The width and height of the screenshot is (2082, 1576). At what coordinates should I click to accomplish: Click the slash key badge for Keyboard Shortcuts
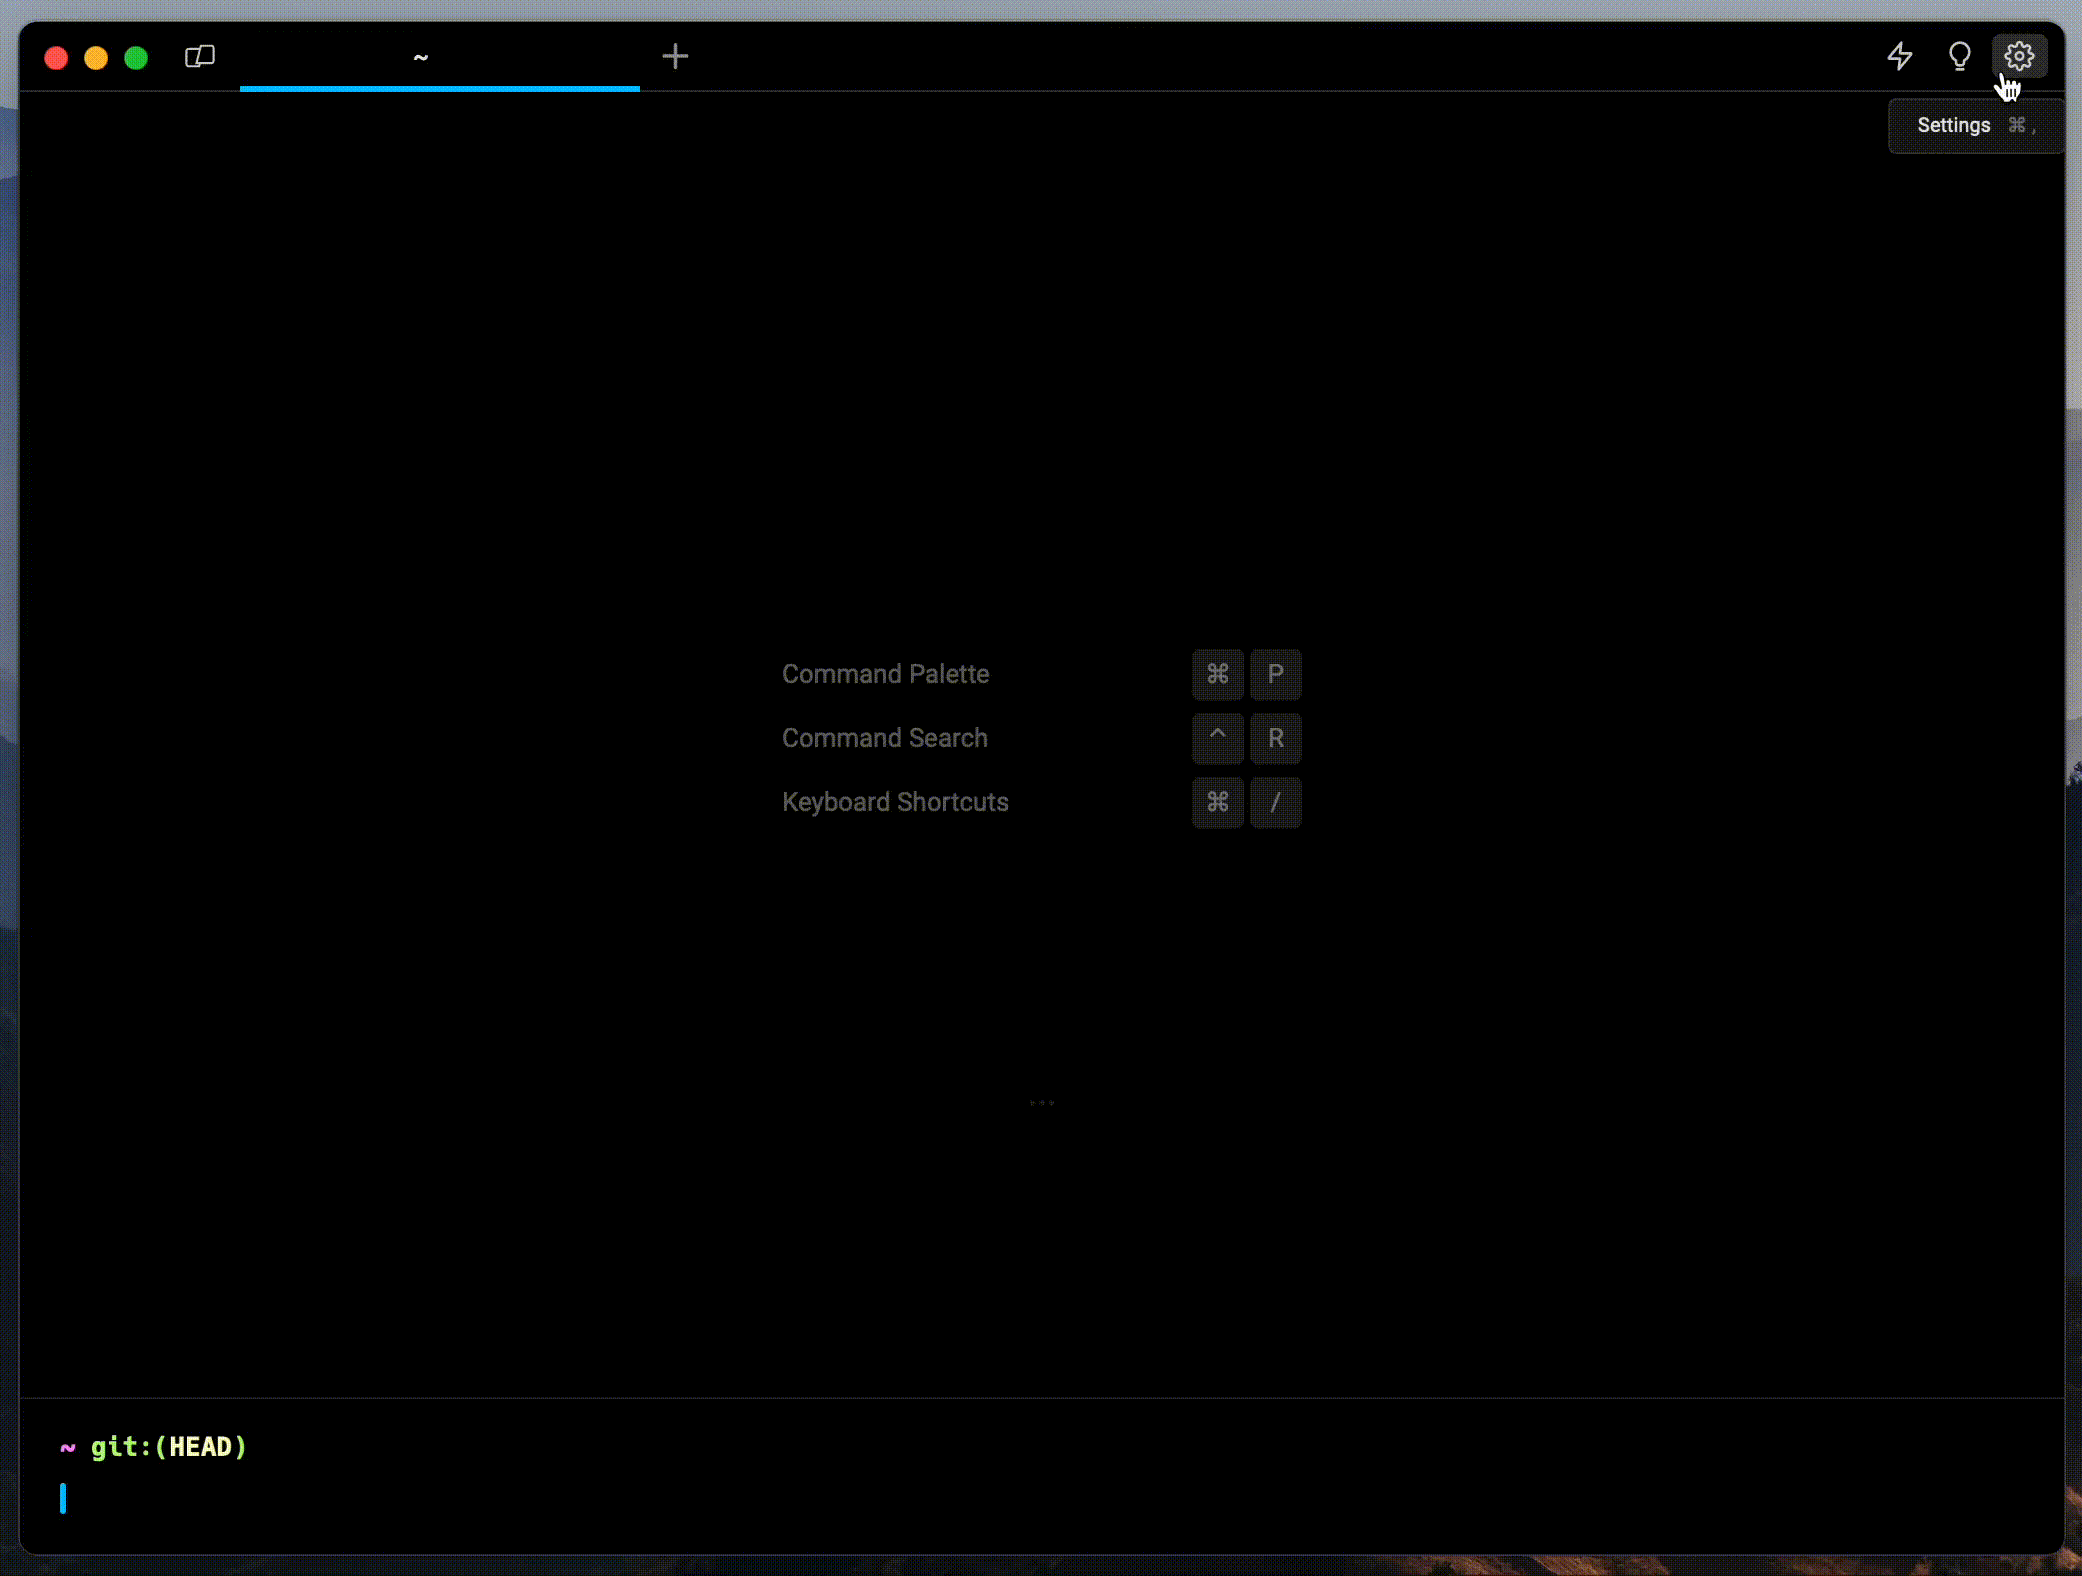pyautogui.click(x=1275, y=802)
